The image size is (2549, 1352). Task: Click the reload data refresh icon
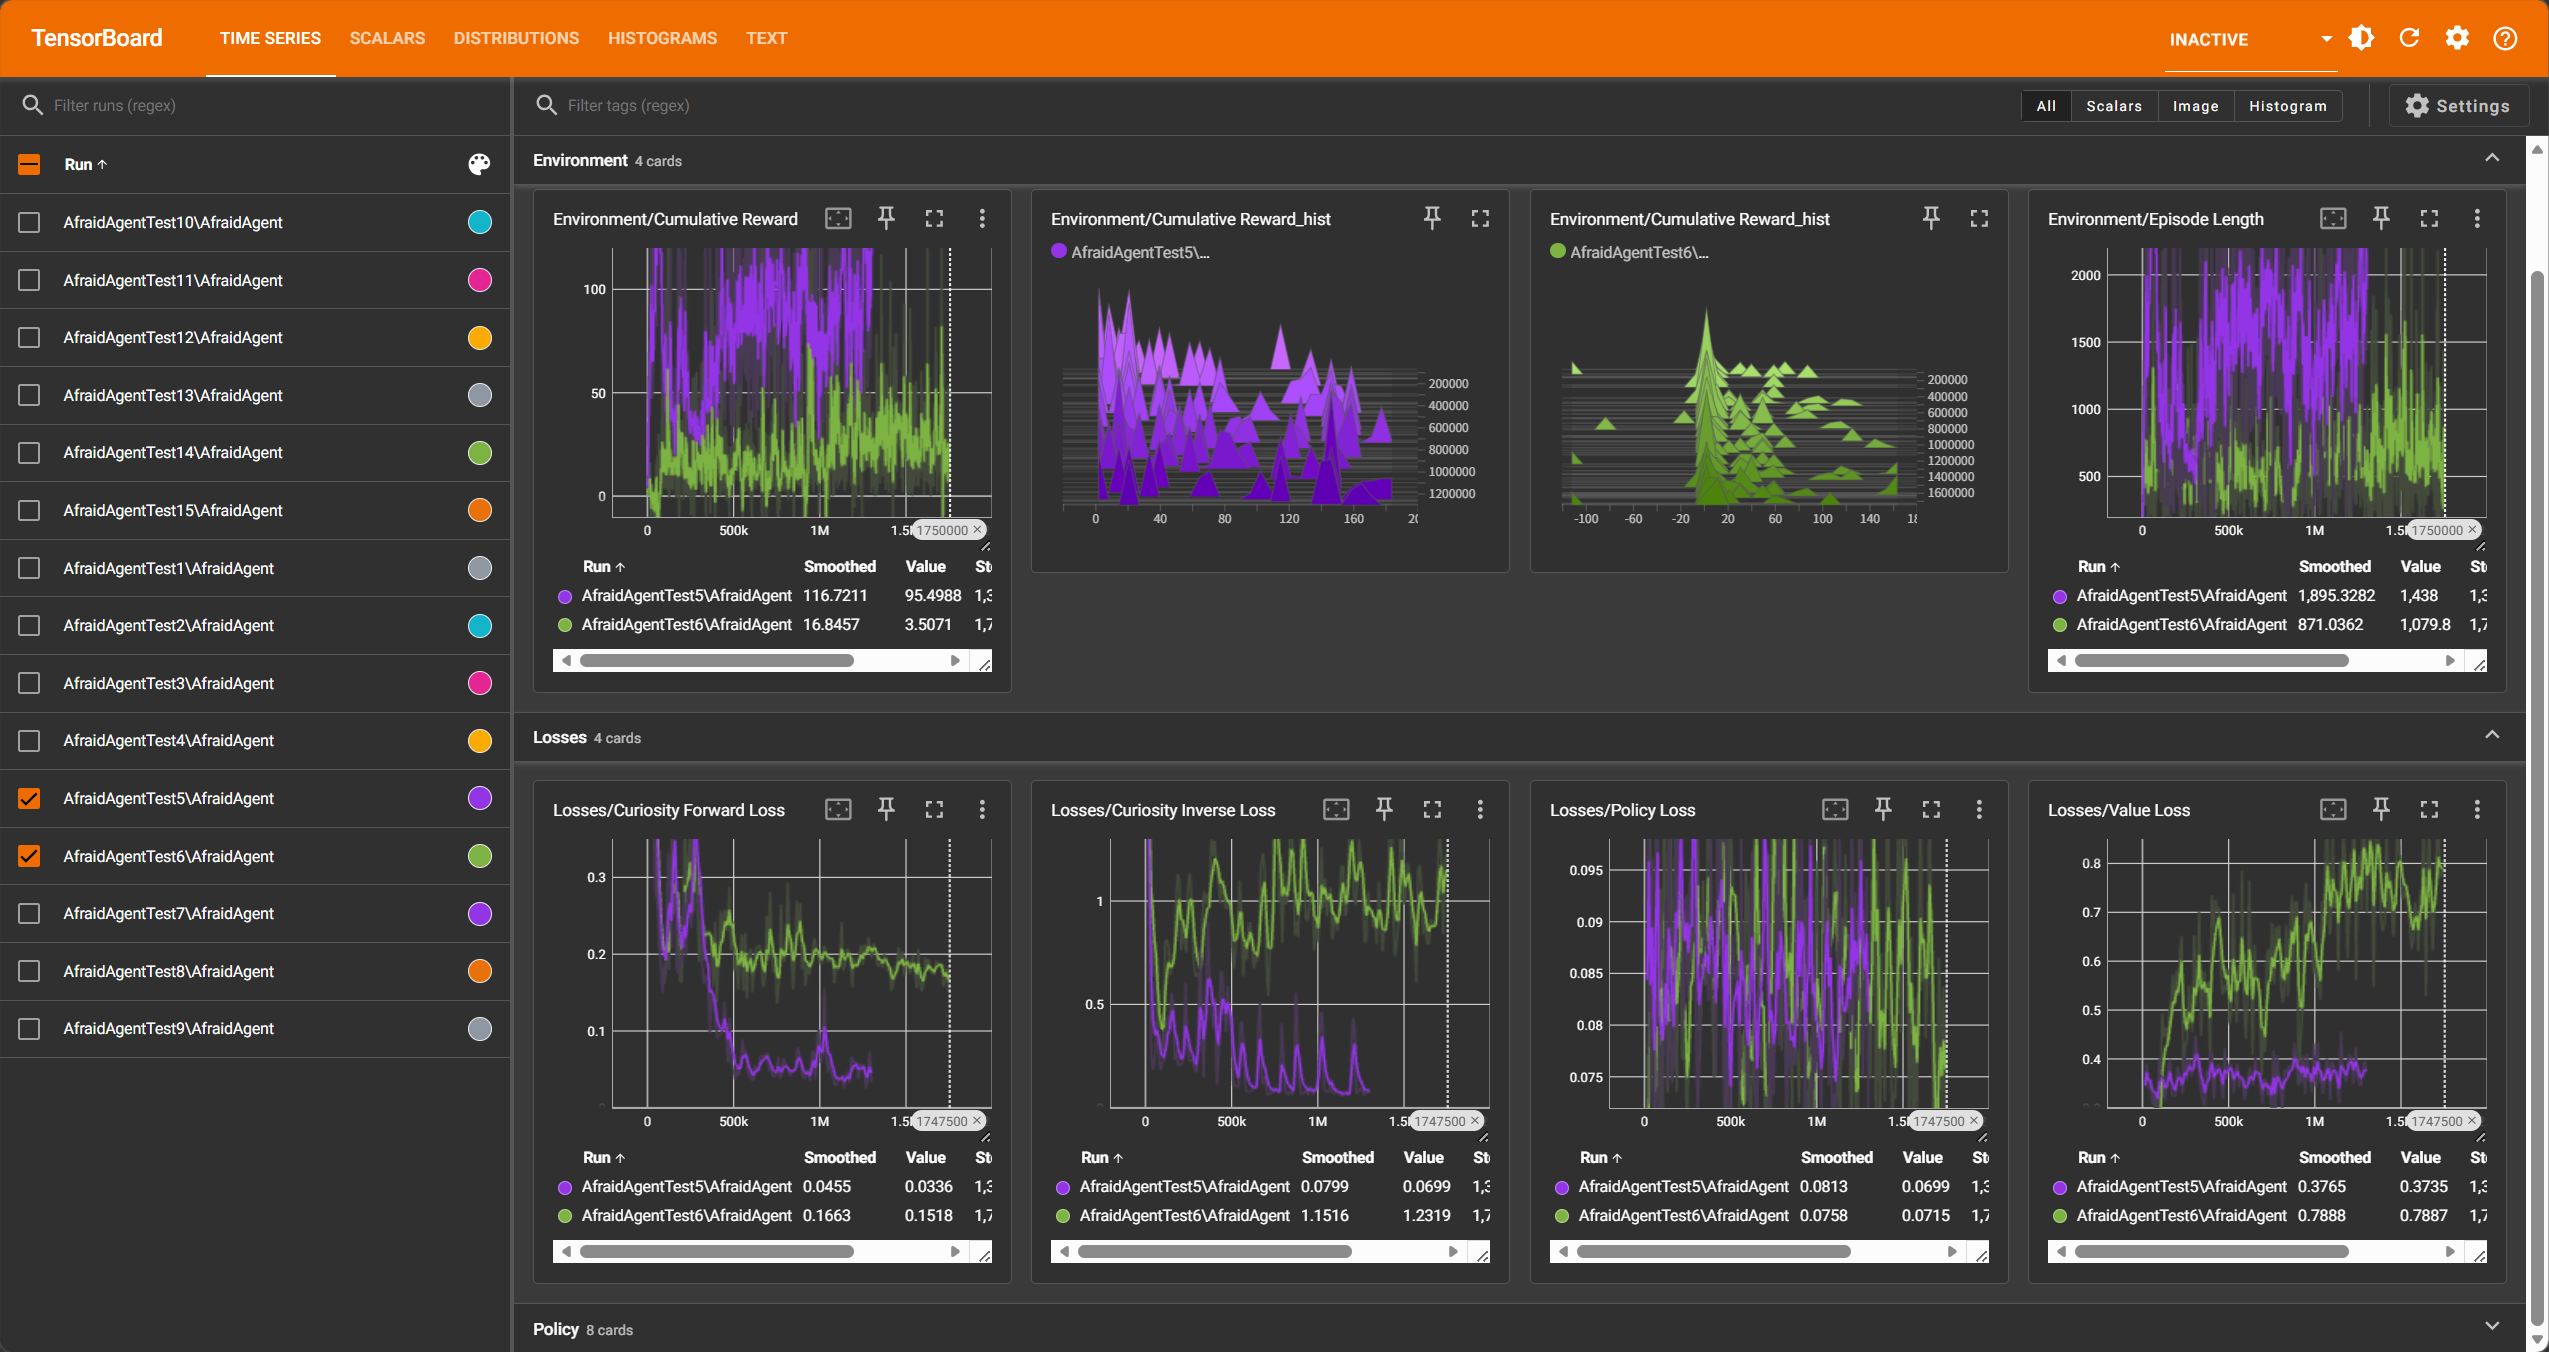[x=2409, y=38]
